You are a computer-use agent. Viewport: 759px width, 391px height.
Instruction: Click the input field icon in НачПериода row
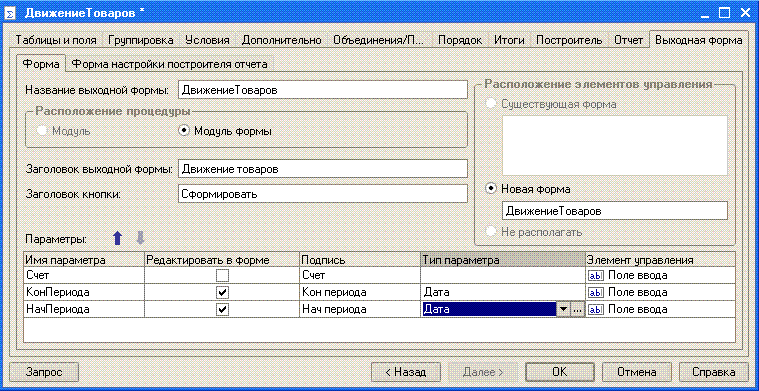[595, 310]
